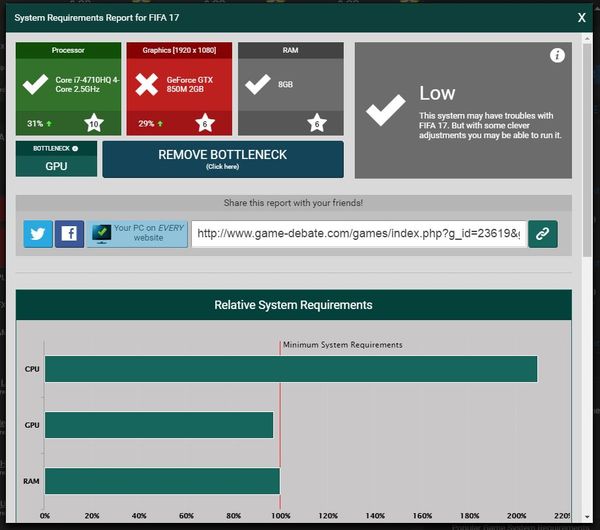
Task: Click the Processor card header
Action: pyautogui.click(x=68, y=50)
